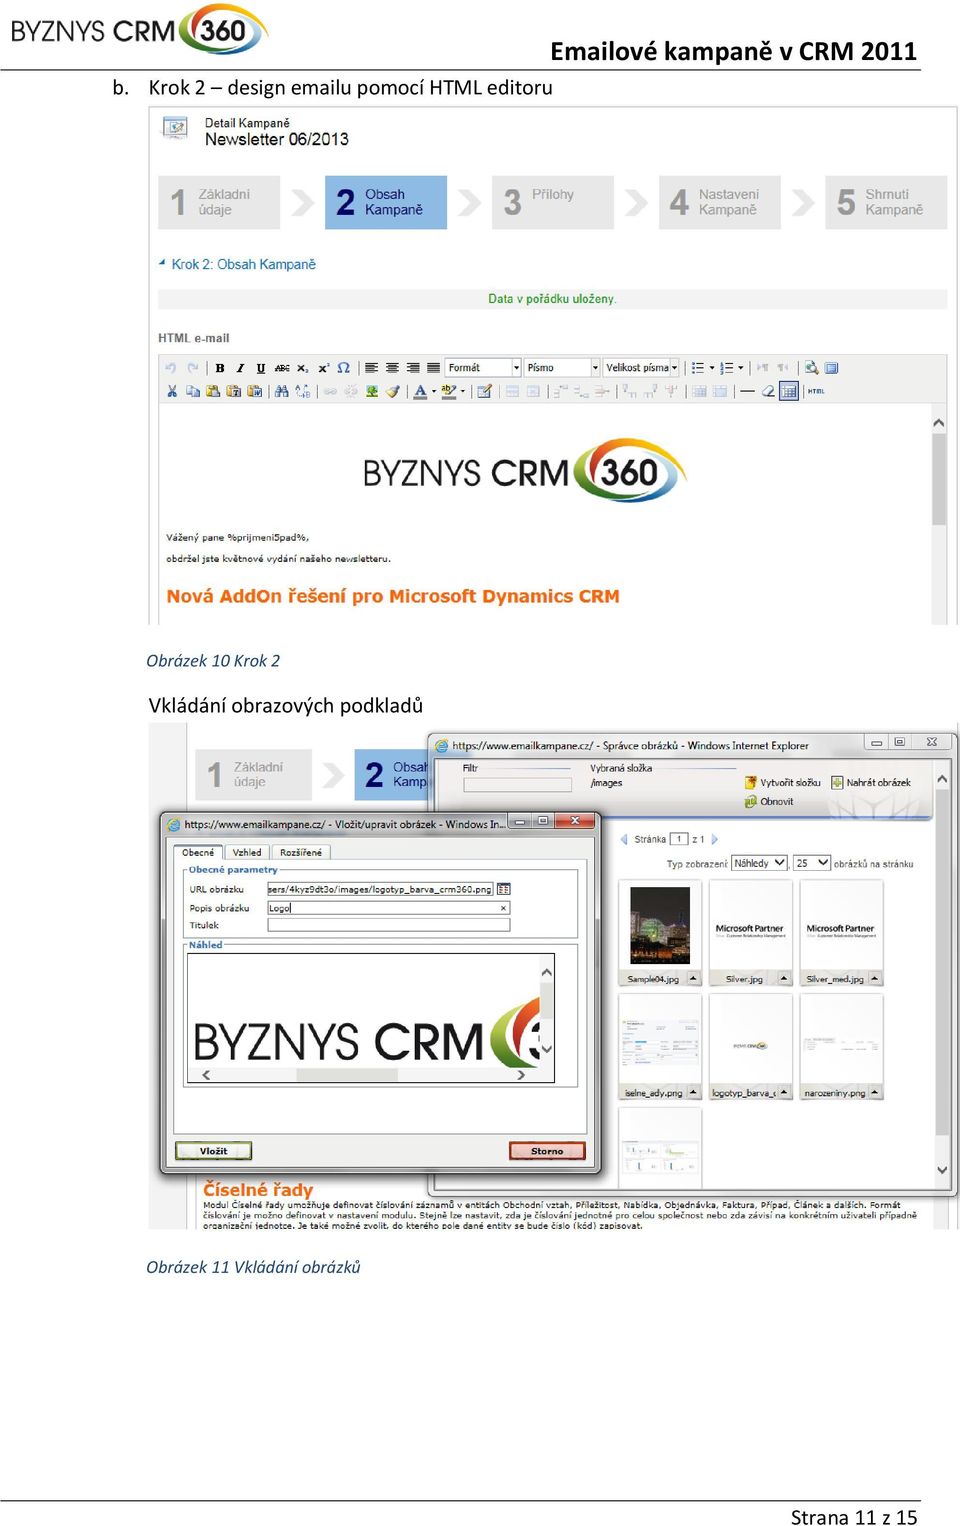
Task: Go to step 3 Přílohy
Action: coord(552,202)
